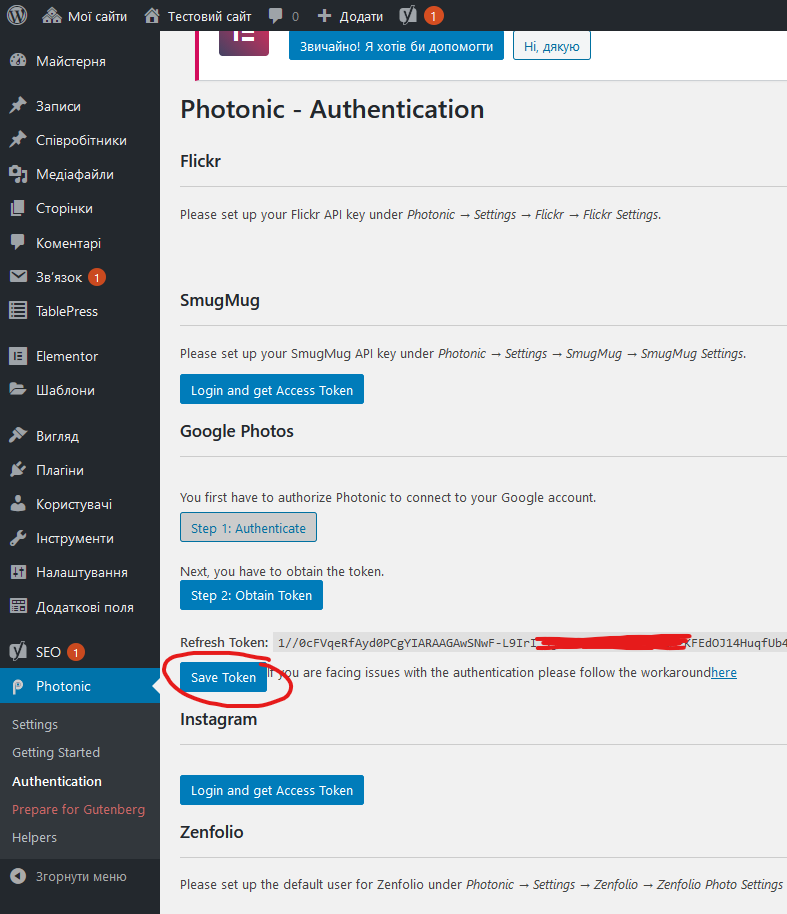Click the Медіафайли media icon
787x914 pixels.
point(18,174)
